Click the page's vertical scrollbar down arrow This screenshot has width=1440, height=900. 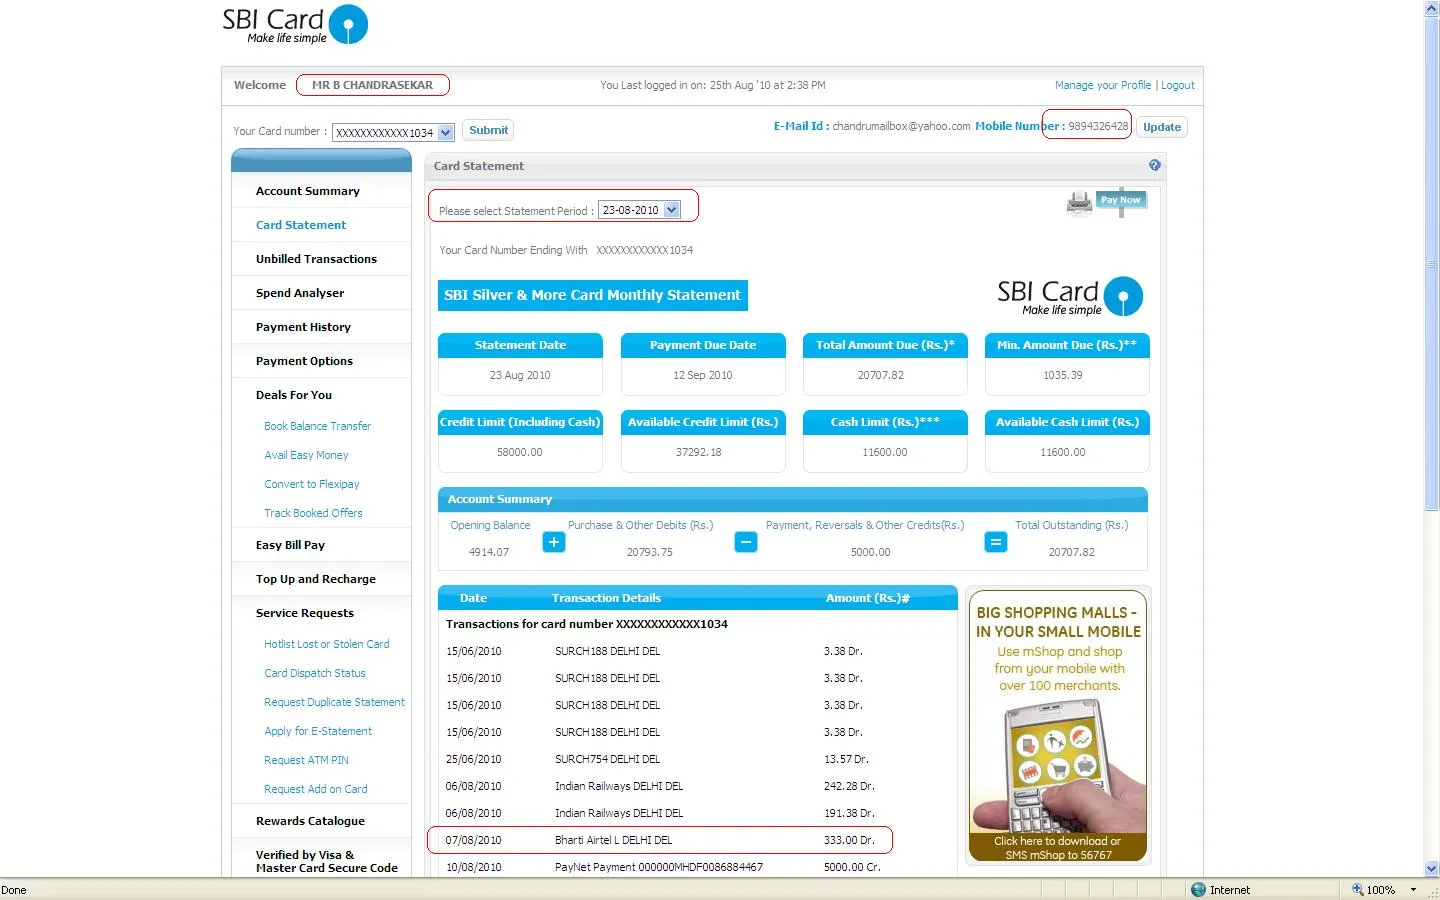[1431, 869]
